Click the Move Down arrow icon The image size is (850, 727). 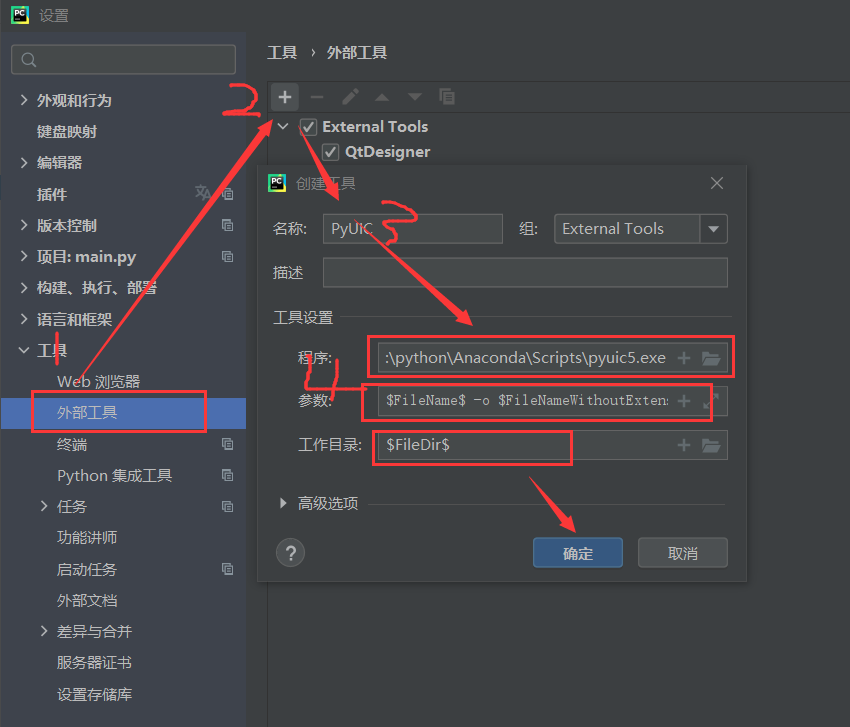click(415, 98)
